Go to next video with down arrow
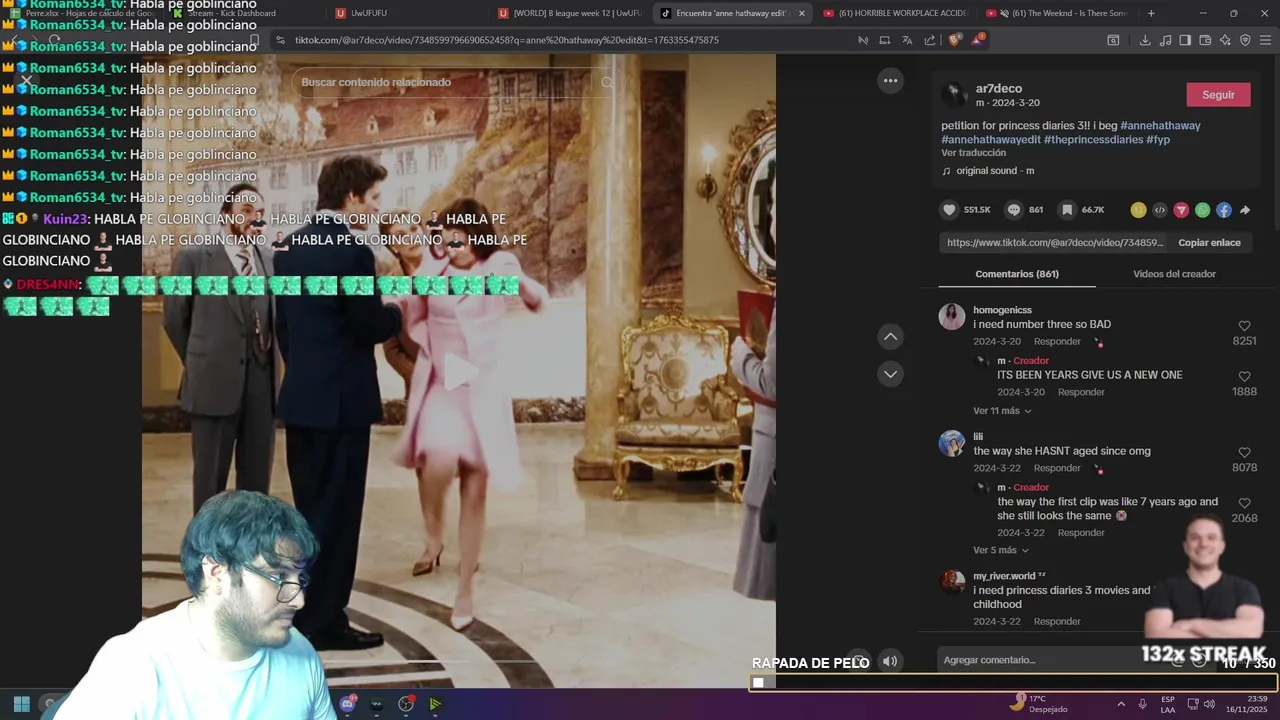The width and height of the screenshot is (1280, 720). coord(890,374)
